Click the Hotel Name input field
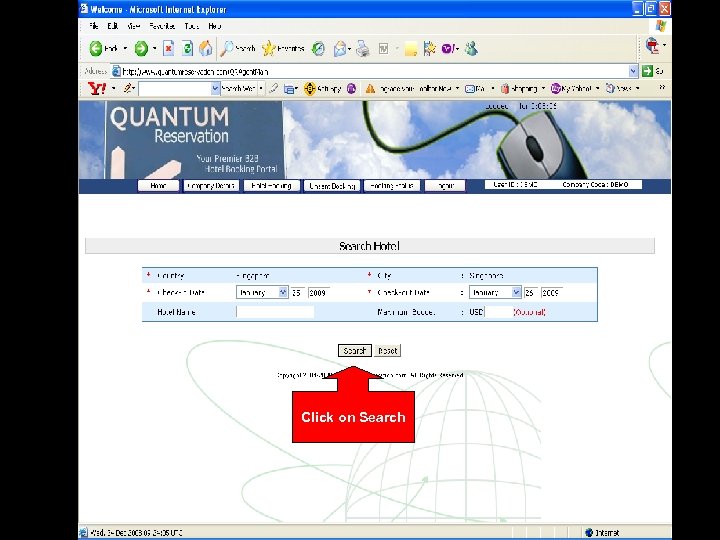Viewport: 720px width, 540px height. tap(275, 312)
